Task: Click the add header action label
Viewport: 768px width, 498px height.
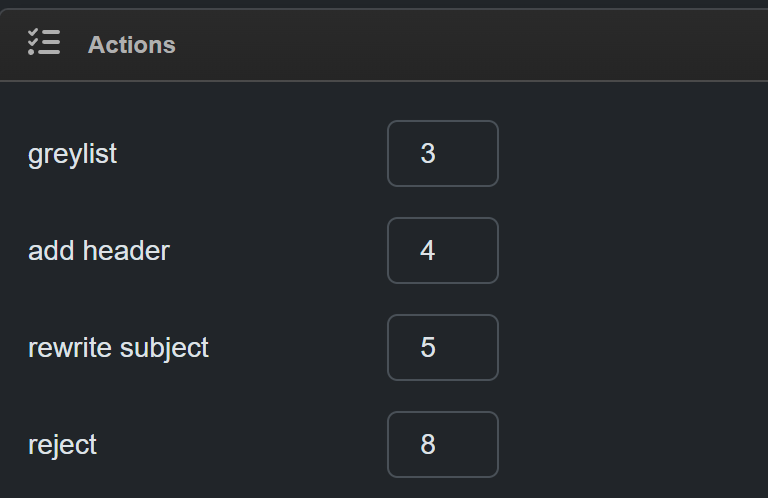Action: 99,251
